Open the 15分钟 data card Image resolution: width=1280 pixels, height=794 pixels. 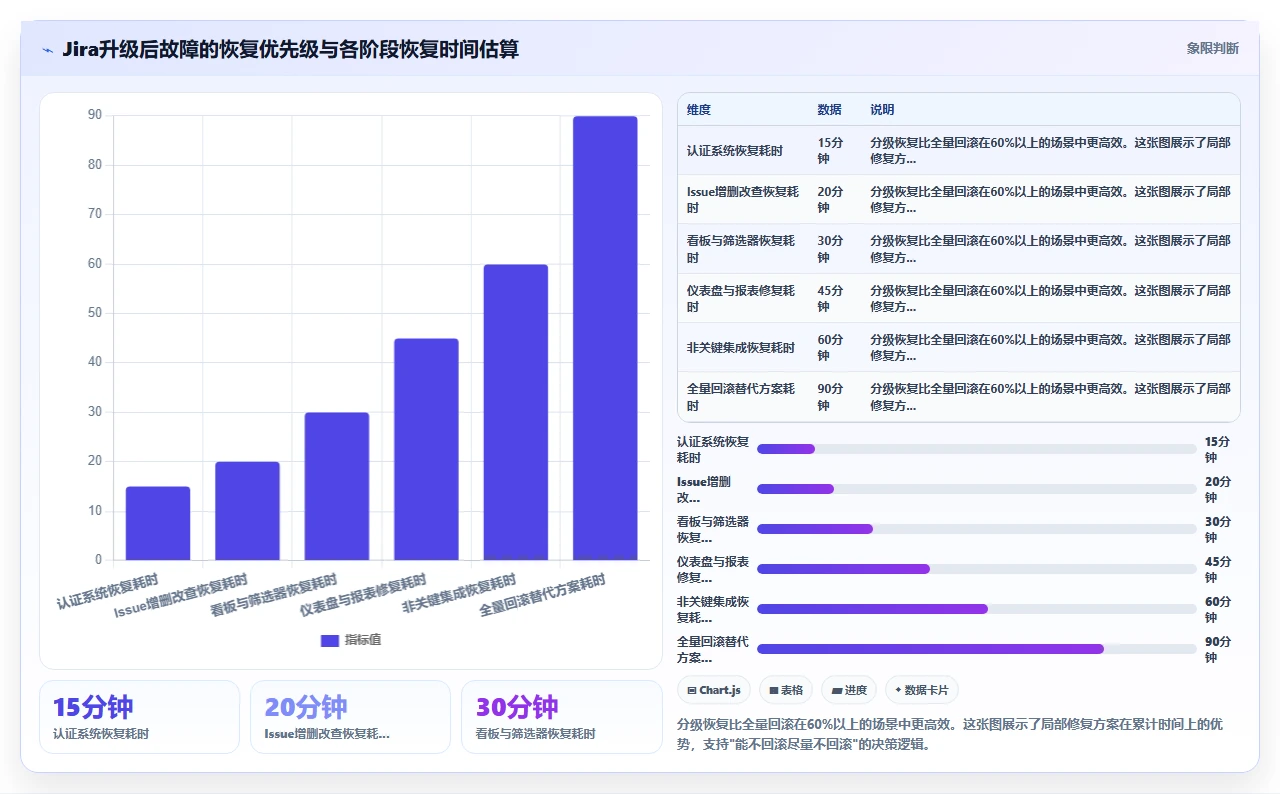point(139,717)
